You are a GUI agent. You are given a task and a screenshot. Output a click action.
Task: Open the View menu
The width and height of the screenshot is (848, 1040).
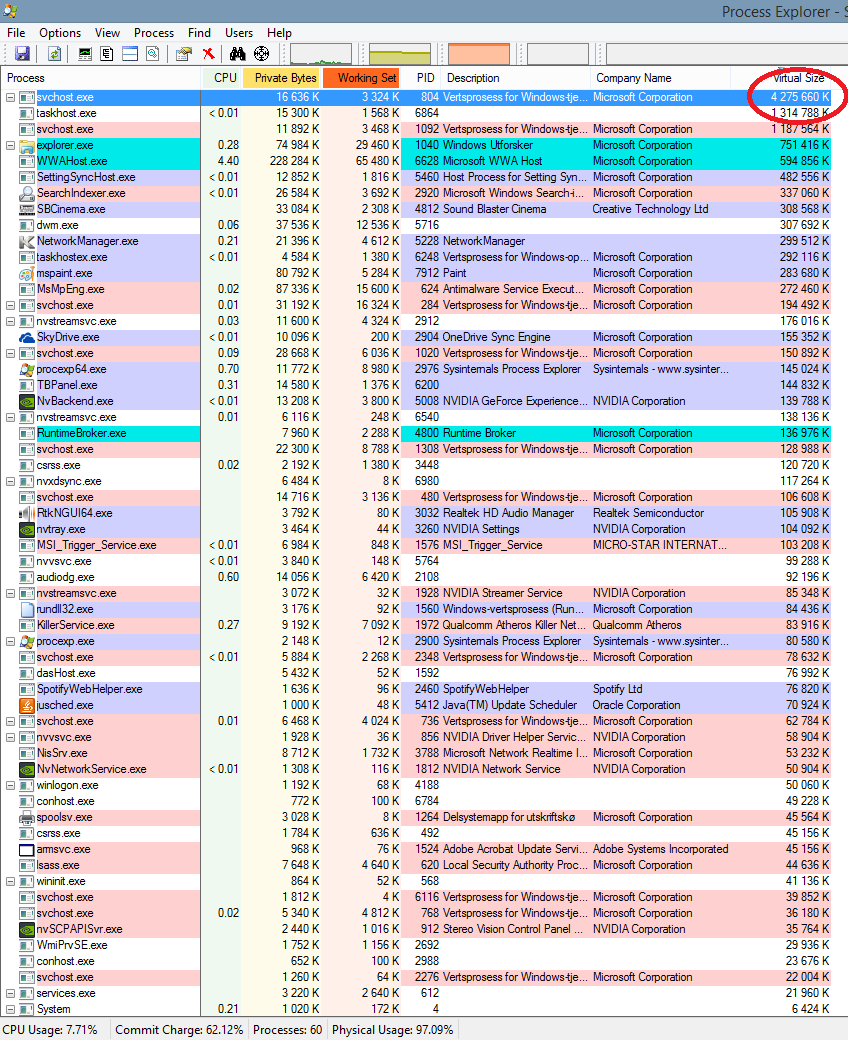(107, 32)
